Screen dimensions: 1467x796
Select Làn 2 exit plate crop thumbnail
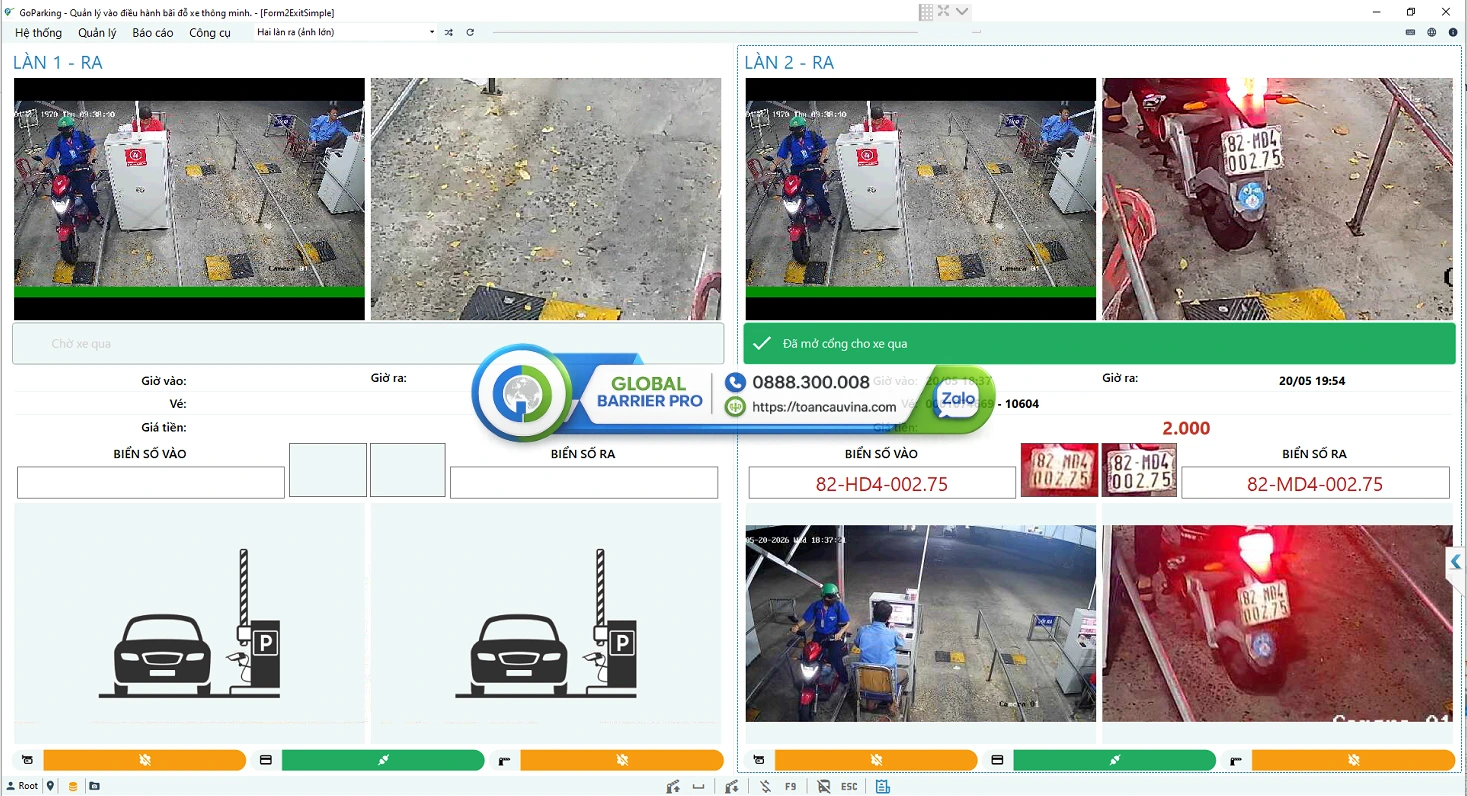(x=1139, y=470)
